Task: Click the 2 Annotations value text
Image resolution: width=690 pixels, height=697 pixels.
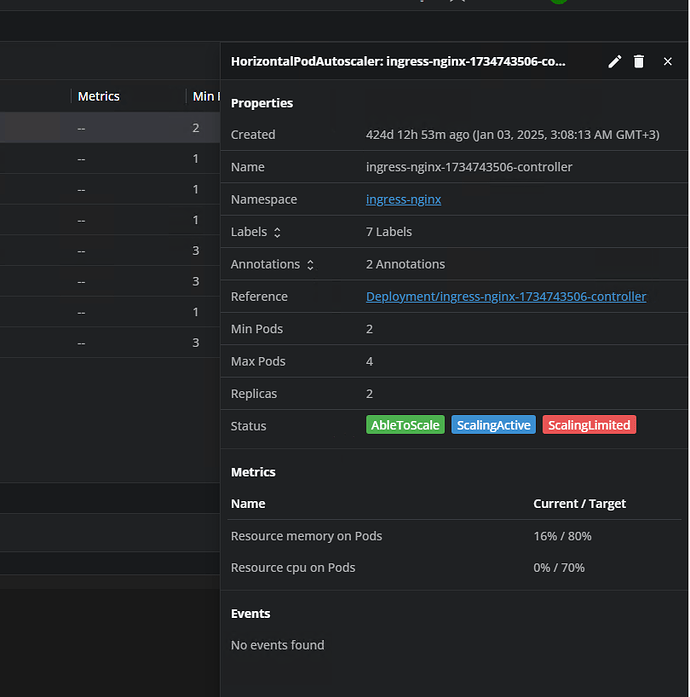Action: tap(405, 264)
